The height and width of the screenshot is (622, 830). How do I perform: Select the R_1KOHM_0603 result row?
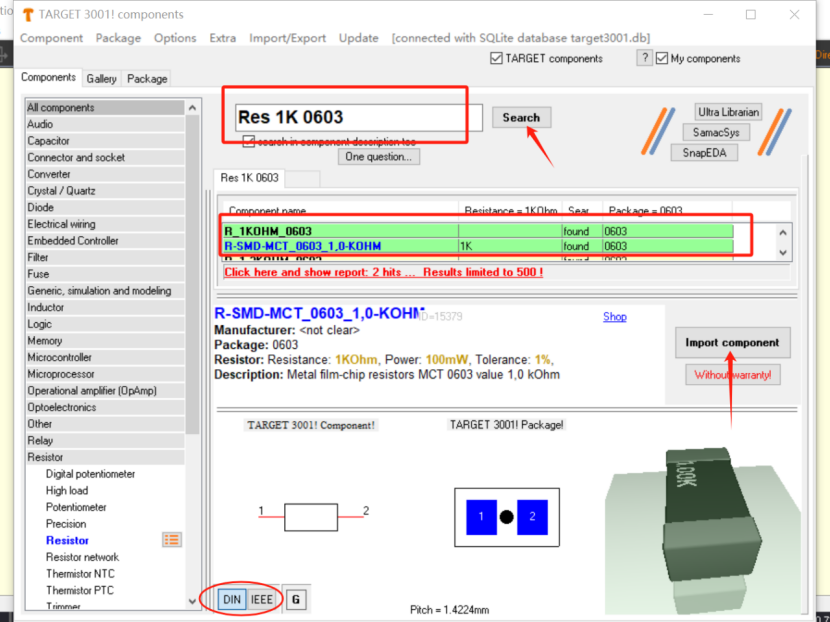tap(478, 231)
